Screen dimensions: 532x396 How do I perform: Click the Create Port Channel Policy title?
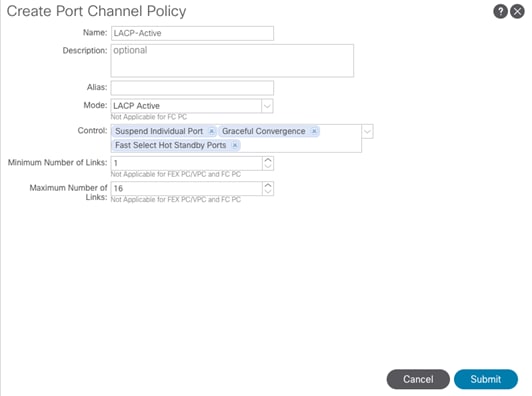pos(96,11)
